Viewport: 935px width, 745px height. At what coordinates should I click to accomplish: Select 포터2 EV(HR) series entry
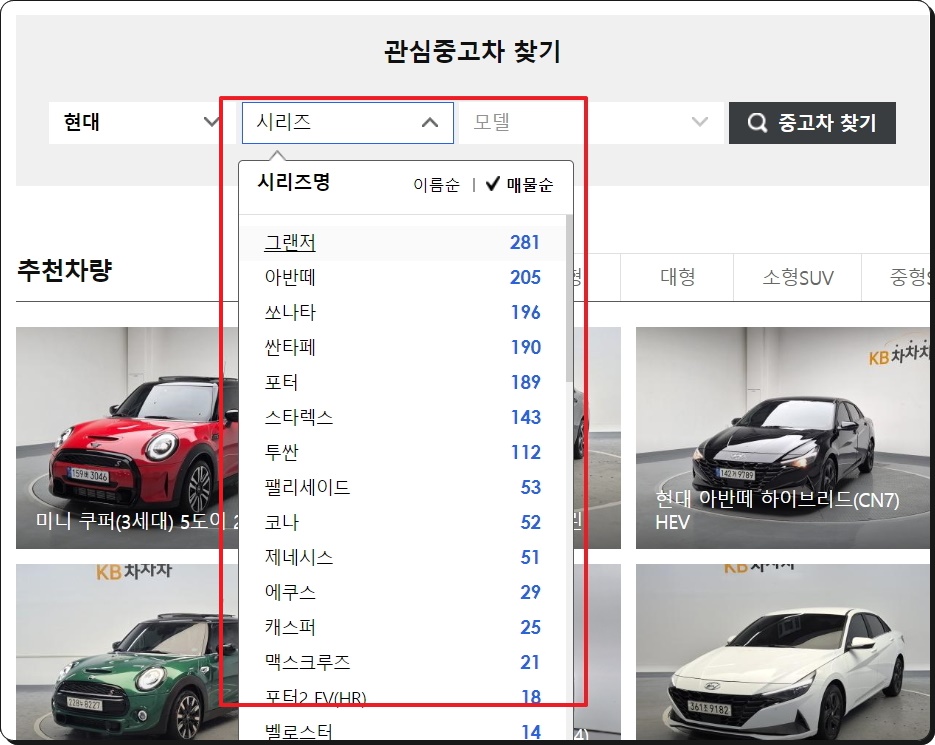(x=402, y=697)
